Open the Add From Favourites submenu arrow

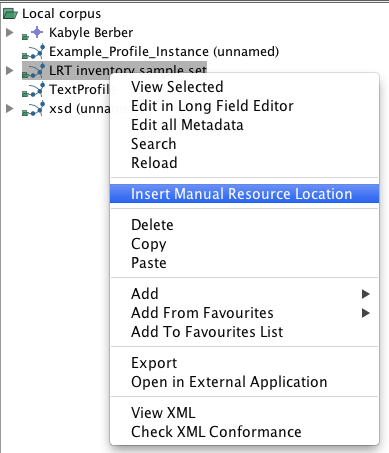(366, 313)
